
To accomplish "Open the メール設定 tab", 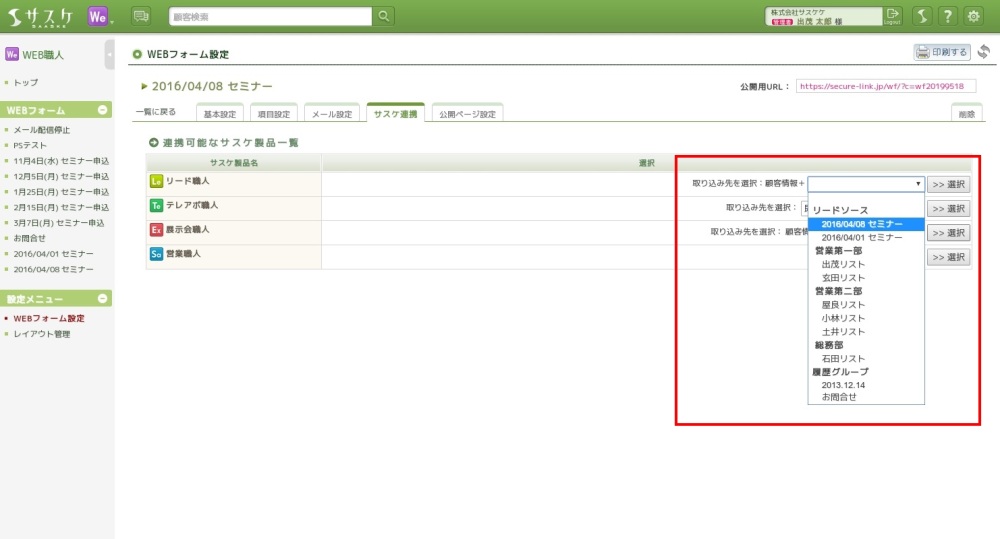I will 331,114.
